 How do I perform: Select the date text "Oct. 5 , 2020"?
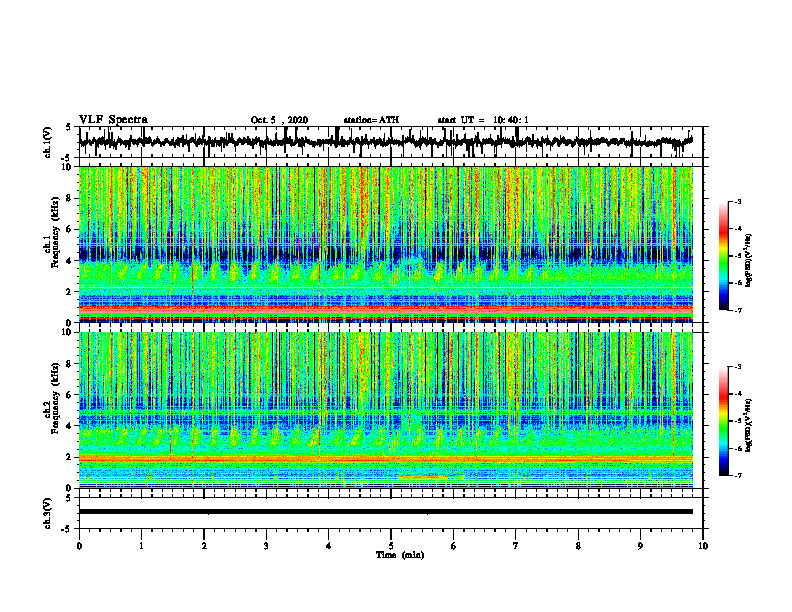[x=279, y=120]
